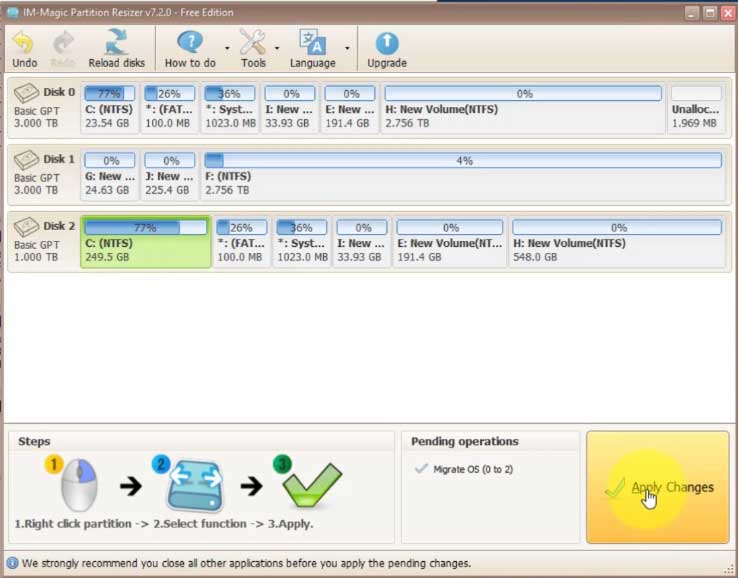The width and height of the screenshot is (738, 578).
Task: Minimize the Partition Resizer window
Action: (692, 13)
